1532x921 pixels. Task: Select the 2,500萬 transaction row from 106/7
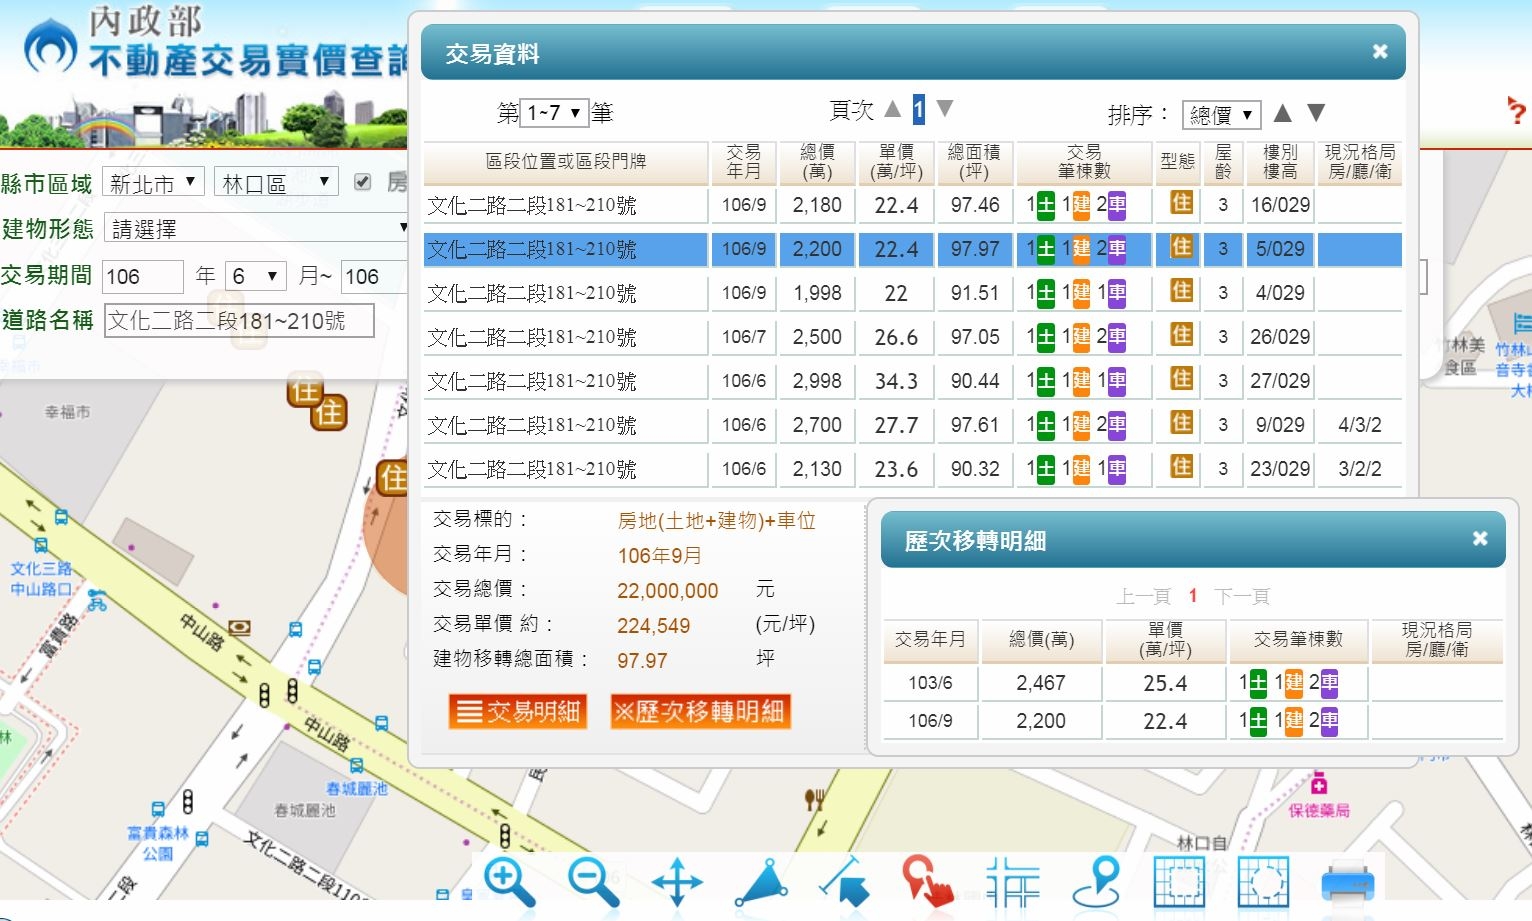(817, 337)
